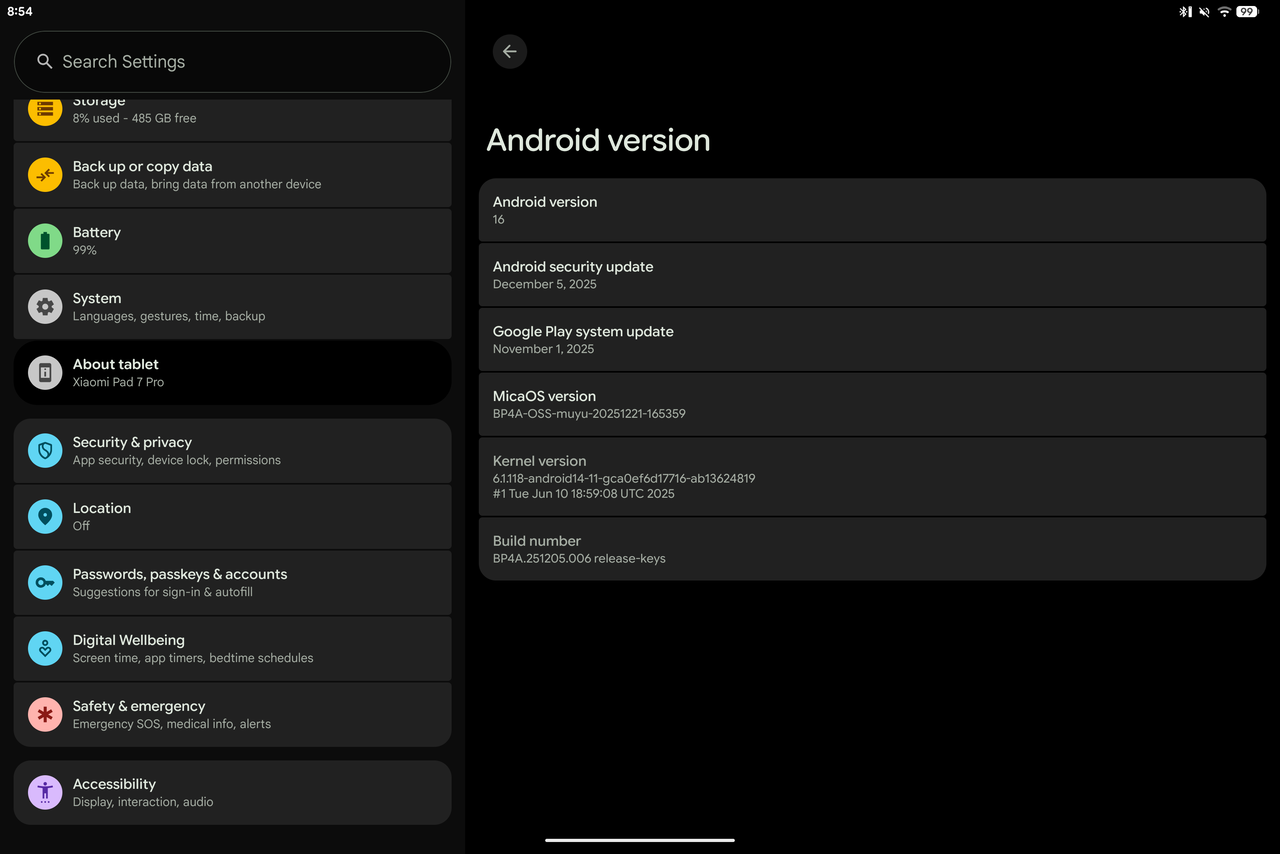This screenshot has height=854, width=1280.
Task: Click the Search Settings field
Action: pos(232,62)
